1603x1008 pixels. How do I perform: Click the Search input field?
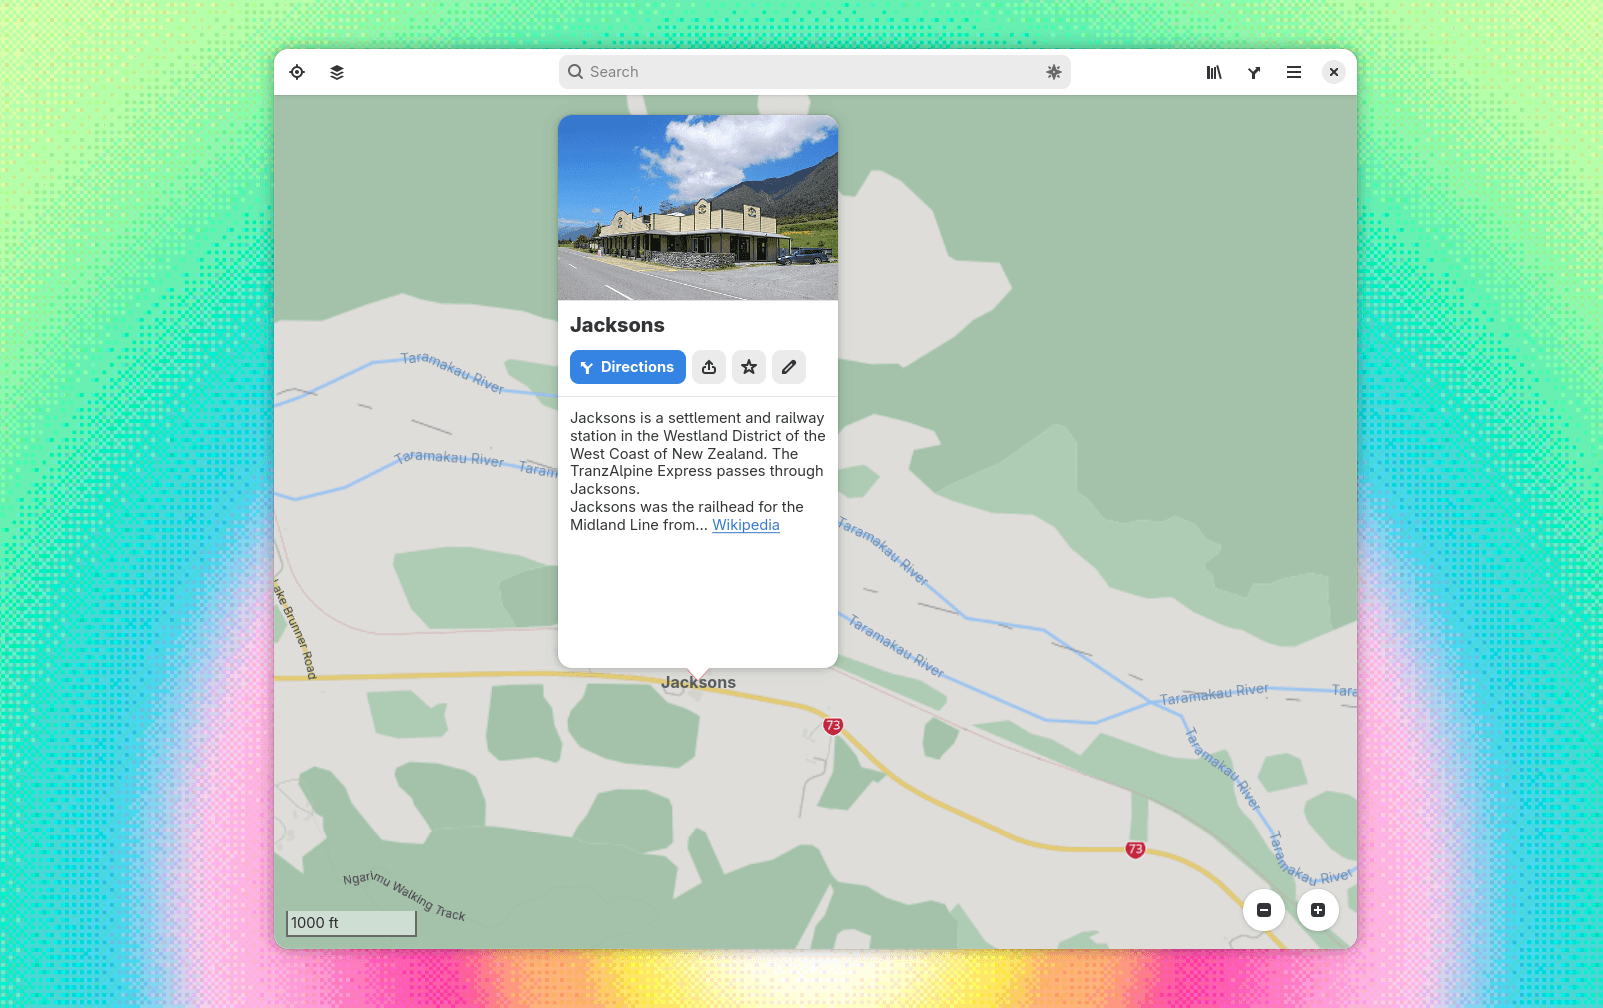pyautogui.click(x=800, y=72)
